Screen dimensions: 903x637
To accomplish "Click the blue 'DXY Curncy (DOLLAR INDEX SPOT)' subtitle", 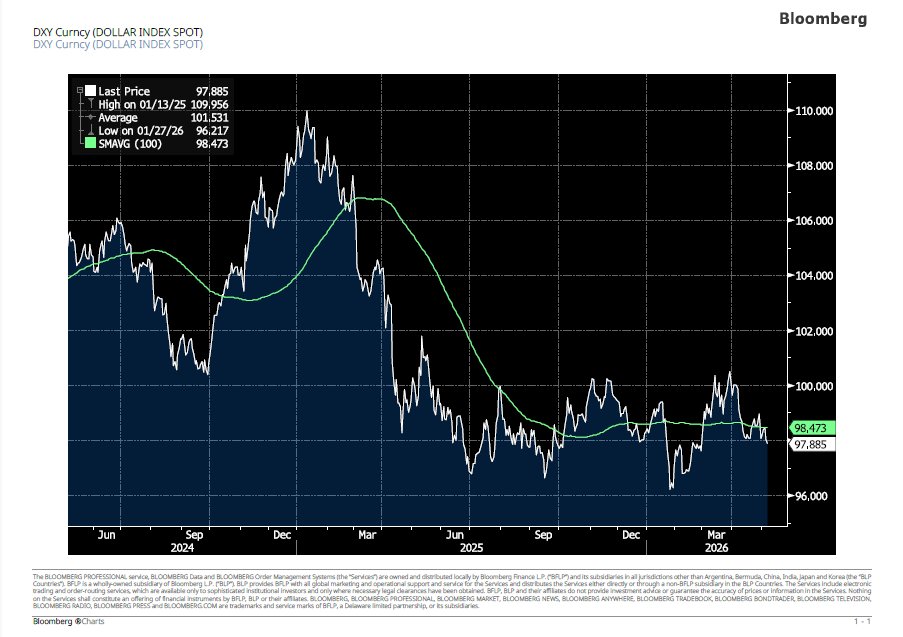I will pos(118,44).
